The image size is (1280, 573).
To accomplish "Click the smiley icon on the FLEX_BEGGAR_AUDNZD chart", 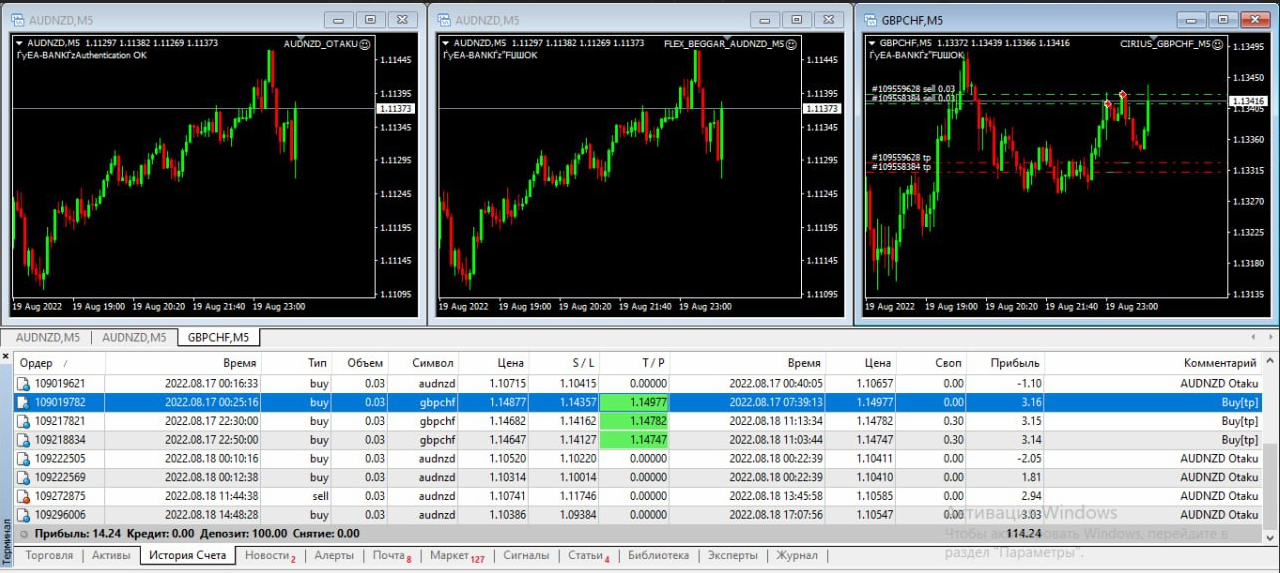I will coord(792,43).
